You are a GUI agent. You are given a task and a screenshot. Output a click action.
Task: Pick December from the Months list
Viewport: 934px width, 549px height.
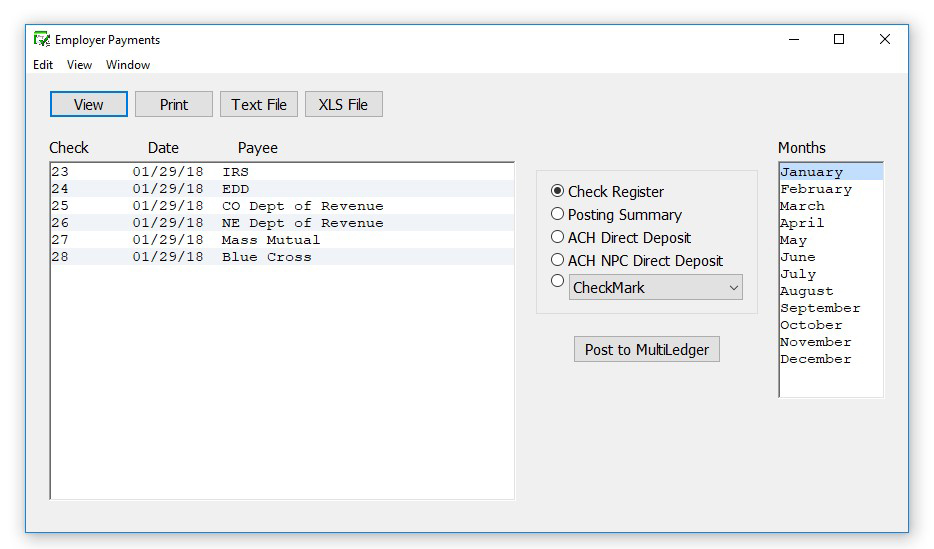pyautogui.click(x=816, y=359)
